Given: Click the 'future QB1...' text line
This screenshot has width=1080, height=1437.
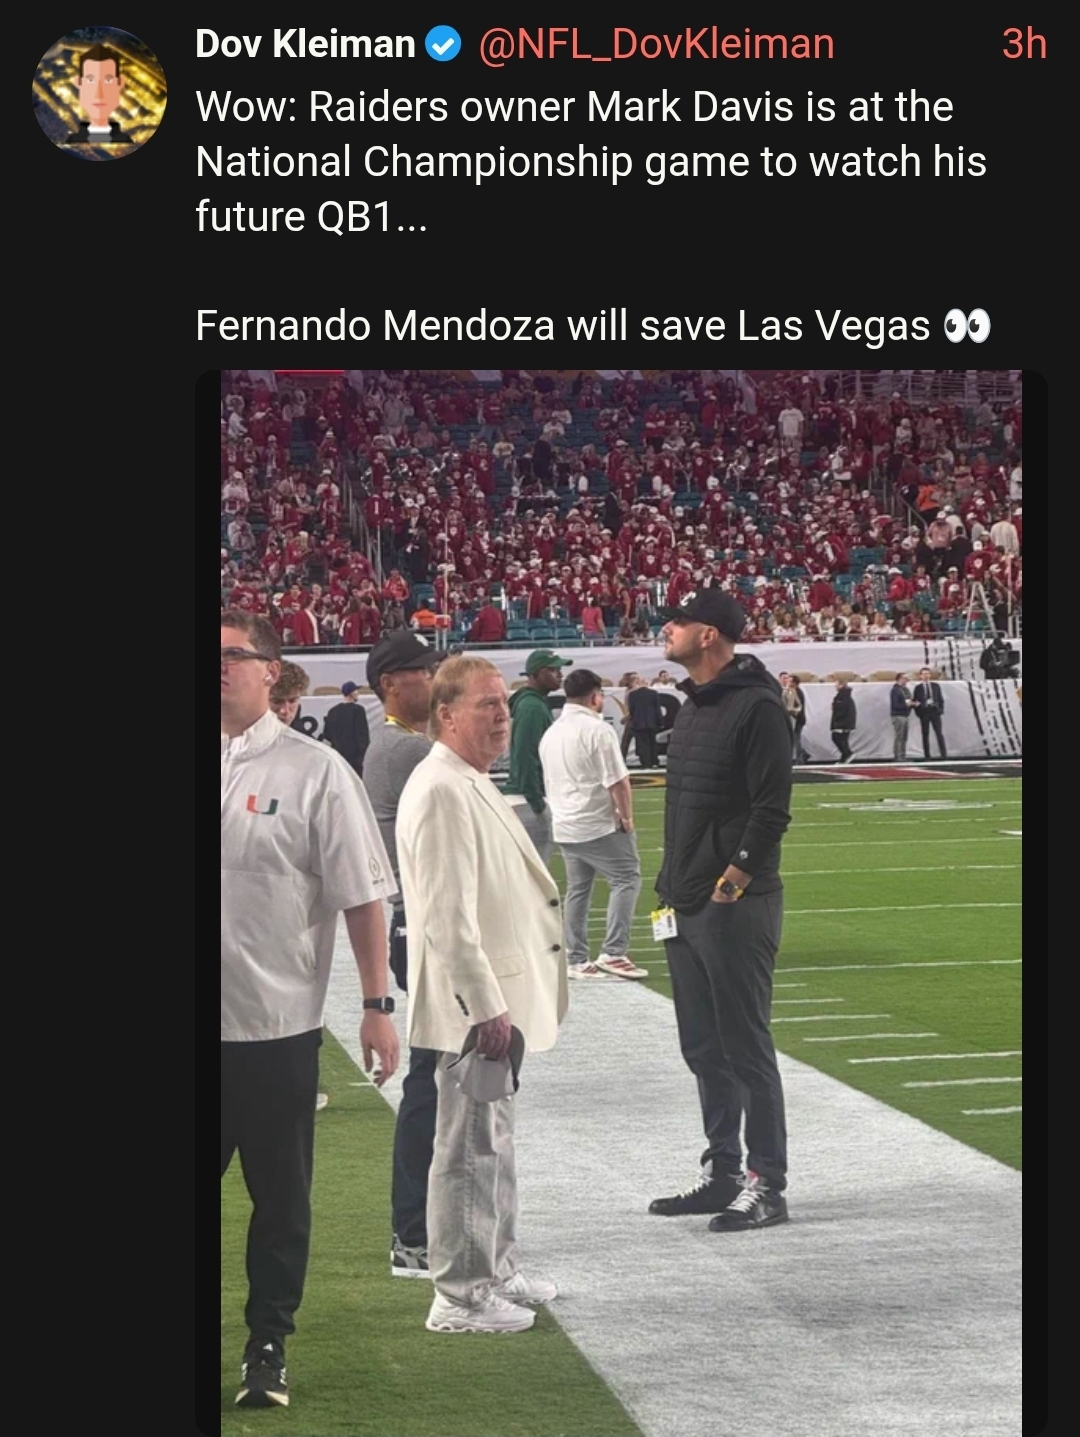Looking at the screenshot, I should coord(311,217).
